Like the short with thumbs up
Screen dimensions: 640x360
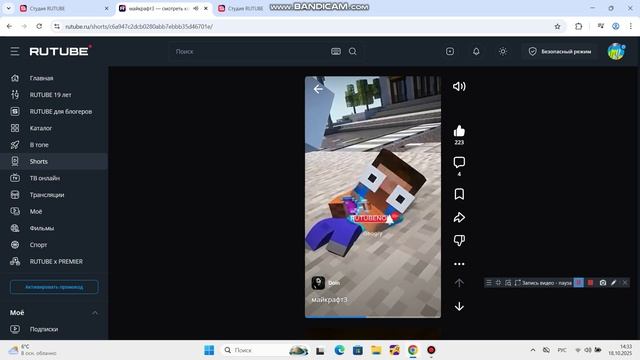(x=459, y=131)
